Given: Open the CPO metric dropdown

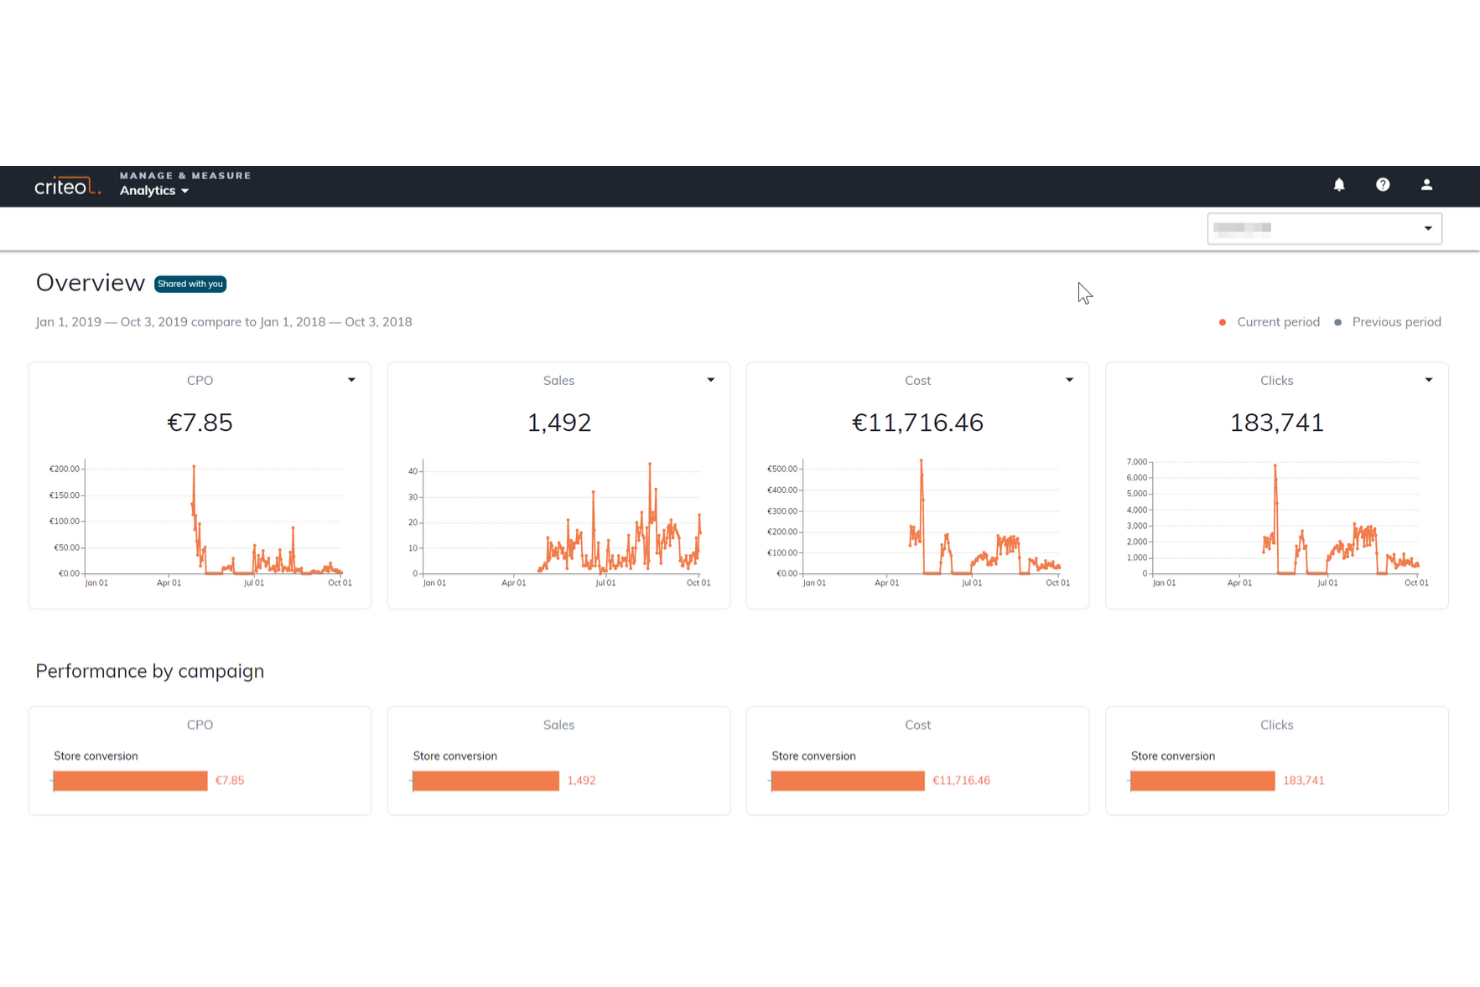Looking at the screenshot, I should coord(351,380).
